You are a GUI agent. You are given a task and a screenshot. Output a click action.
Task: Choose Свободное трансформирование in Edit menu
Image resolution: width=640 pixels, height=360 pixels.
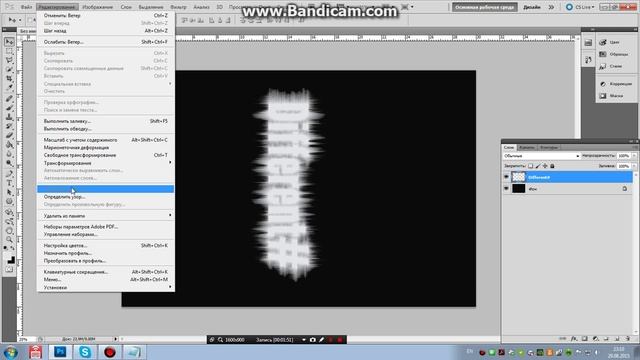tap(105, 155)
